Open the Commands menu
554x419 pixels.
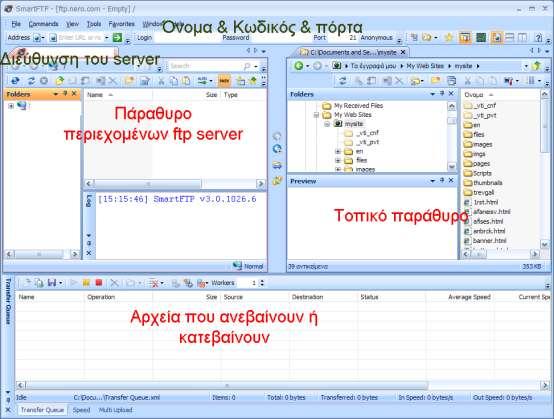[x=43, y=24]
